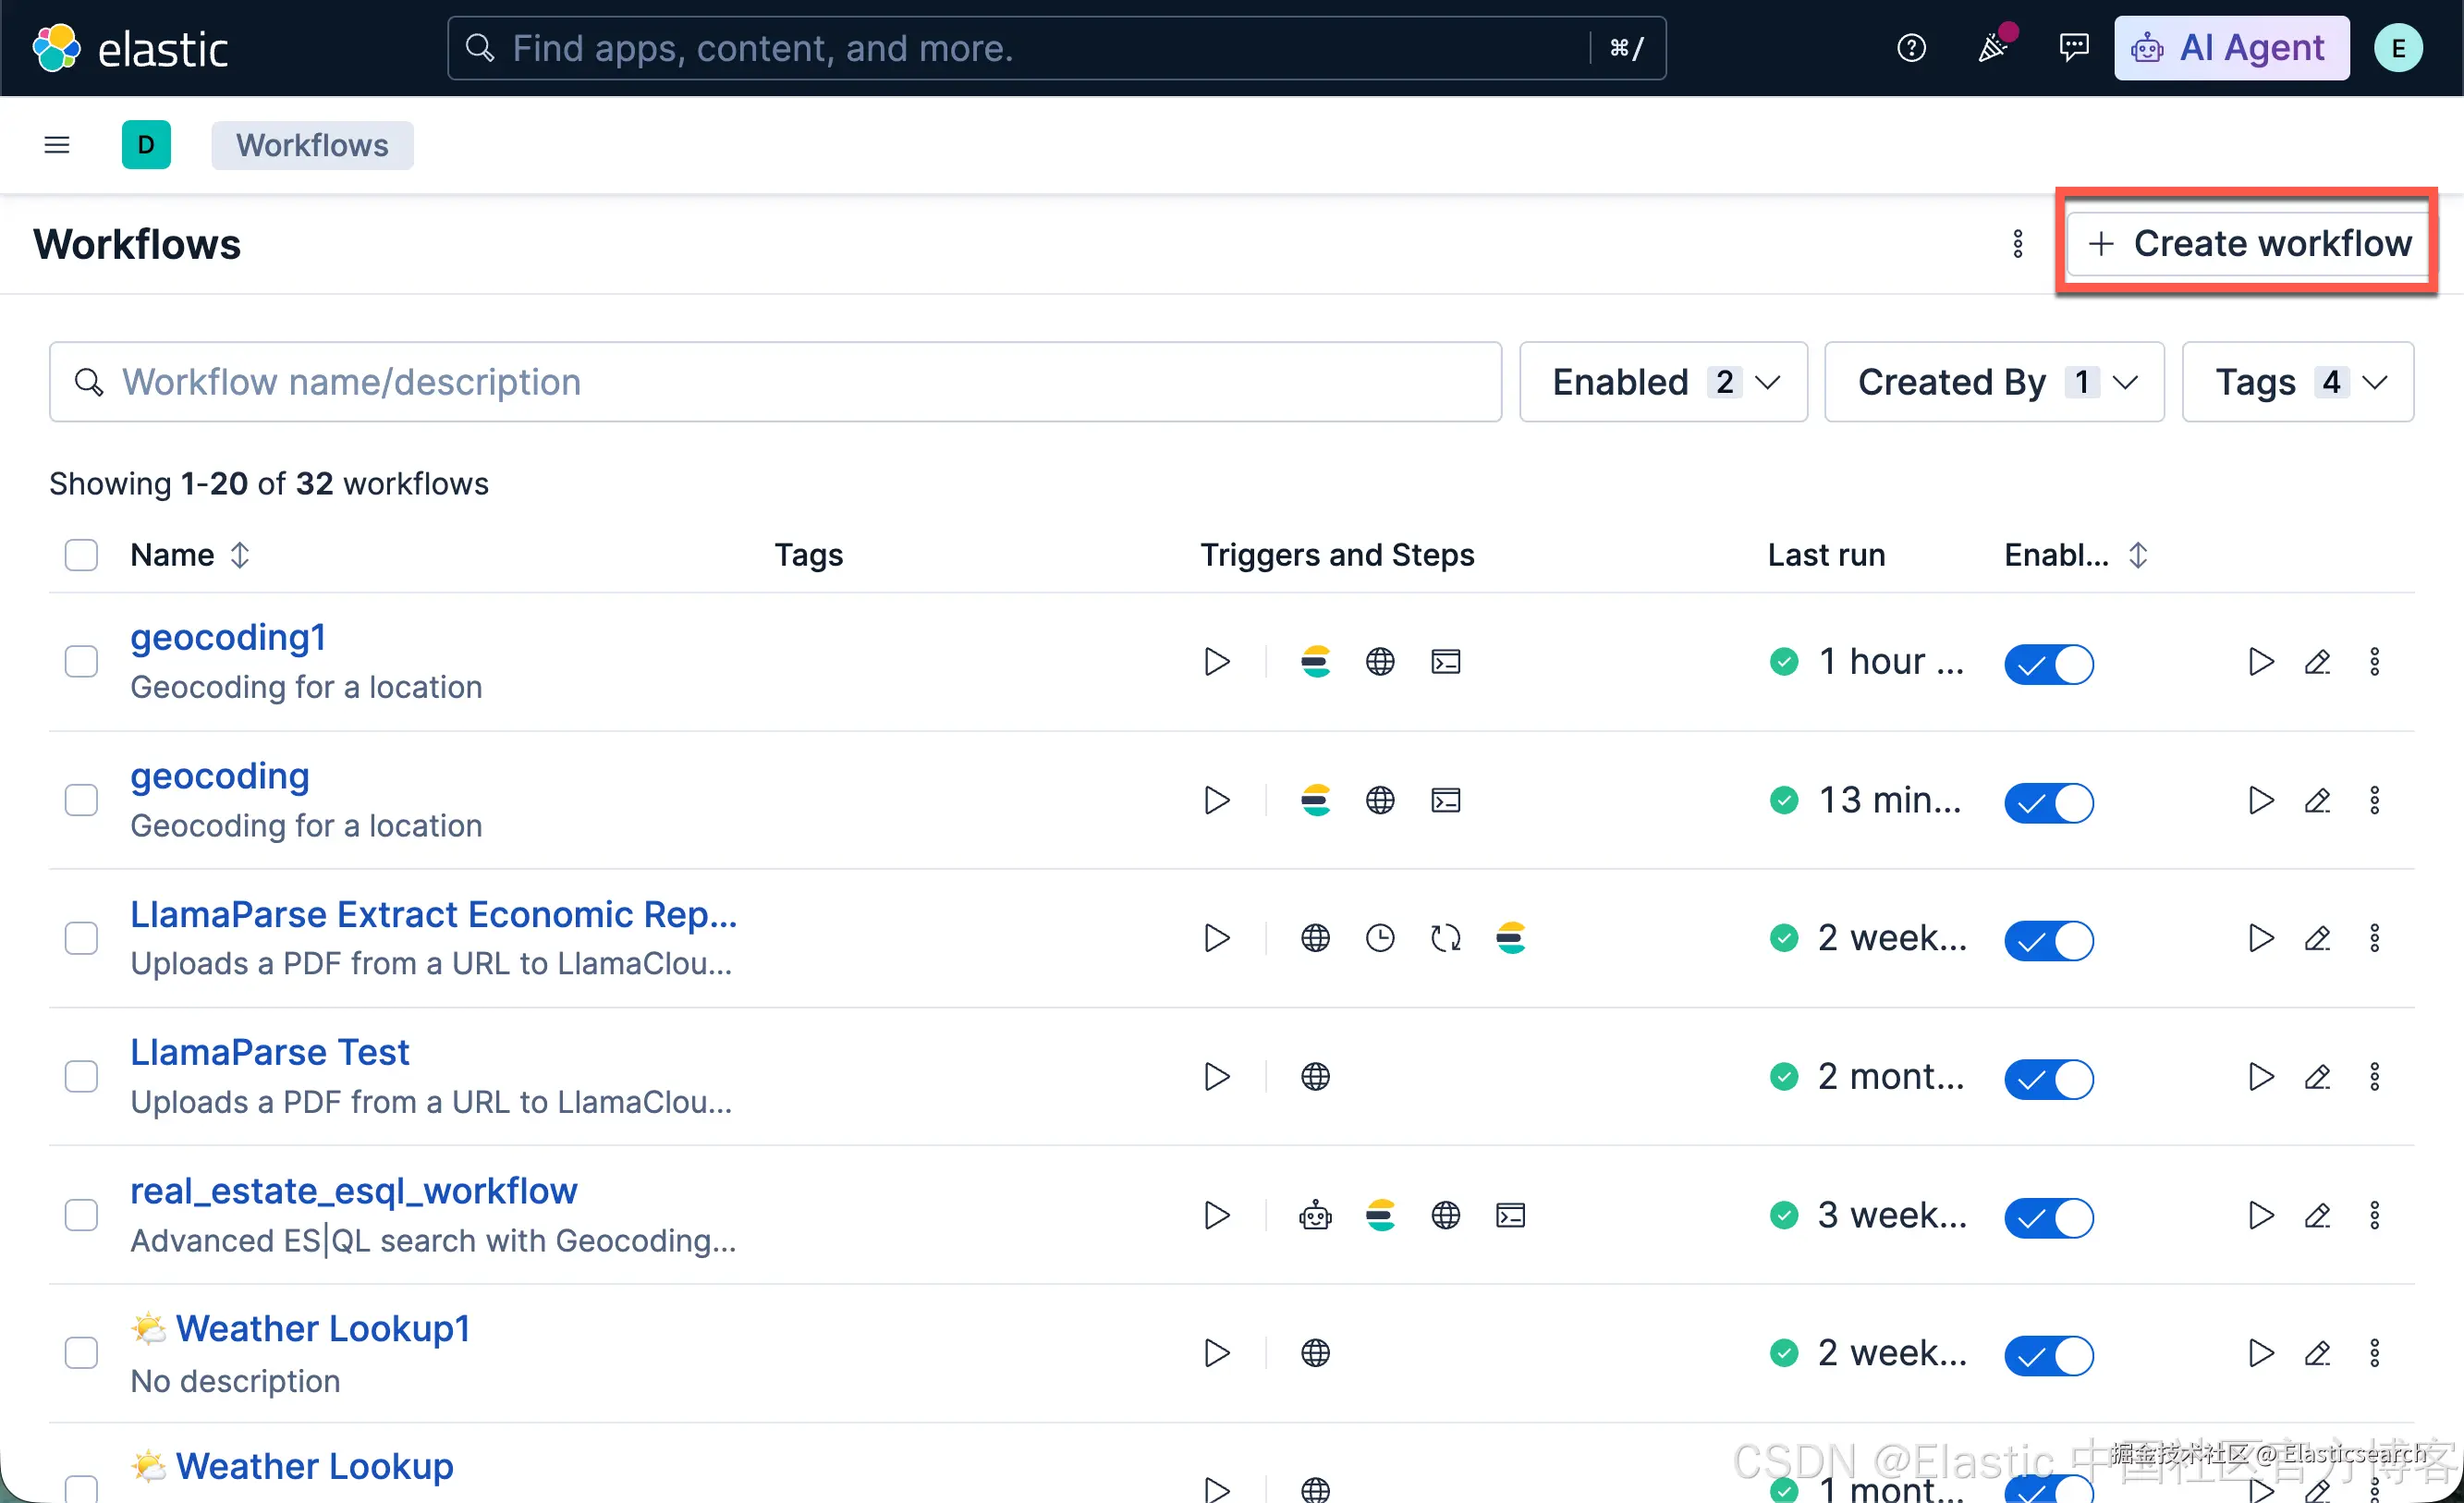
Task: Expand the Enabled filter dropdown
Action: pos(1663,382)
